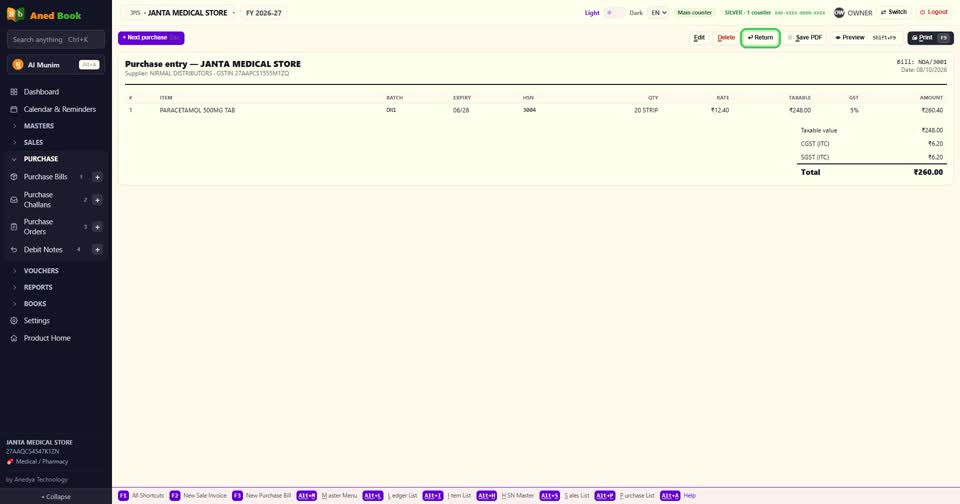Click the expiry value 06/28
Viewport: 960px width, 504px height.
pos(460,110)
